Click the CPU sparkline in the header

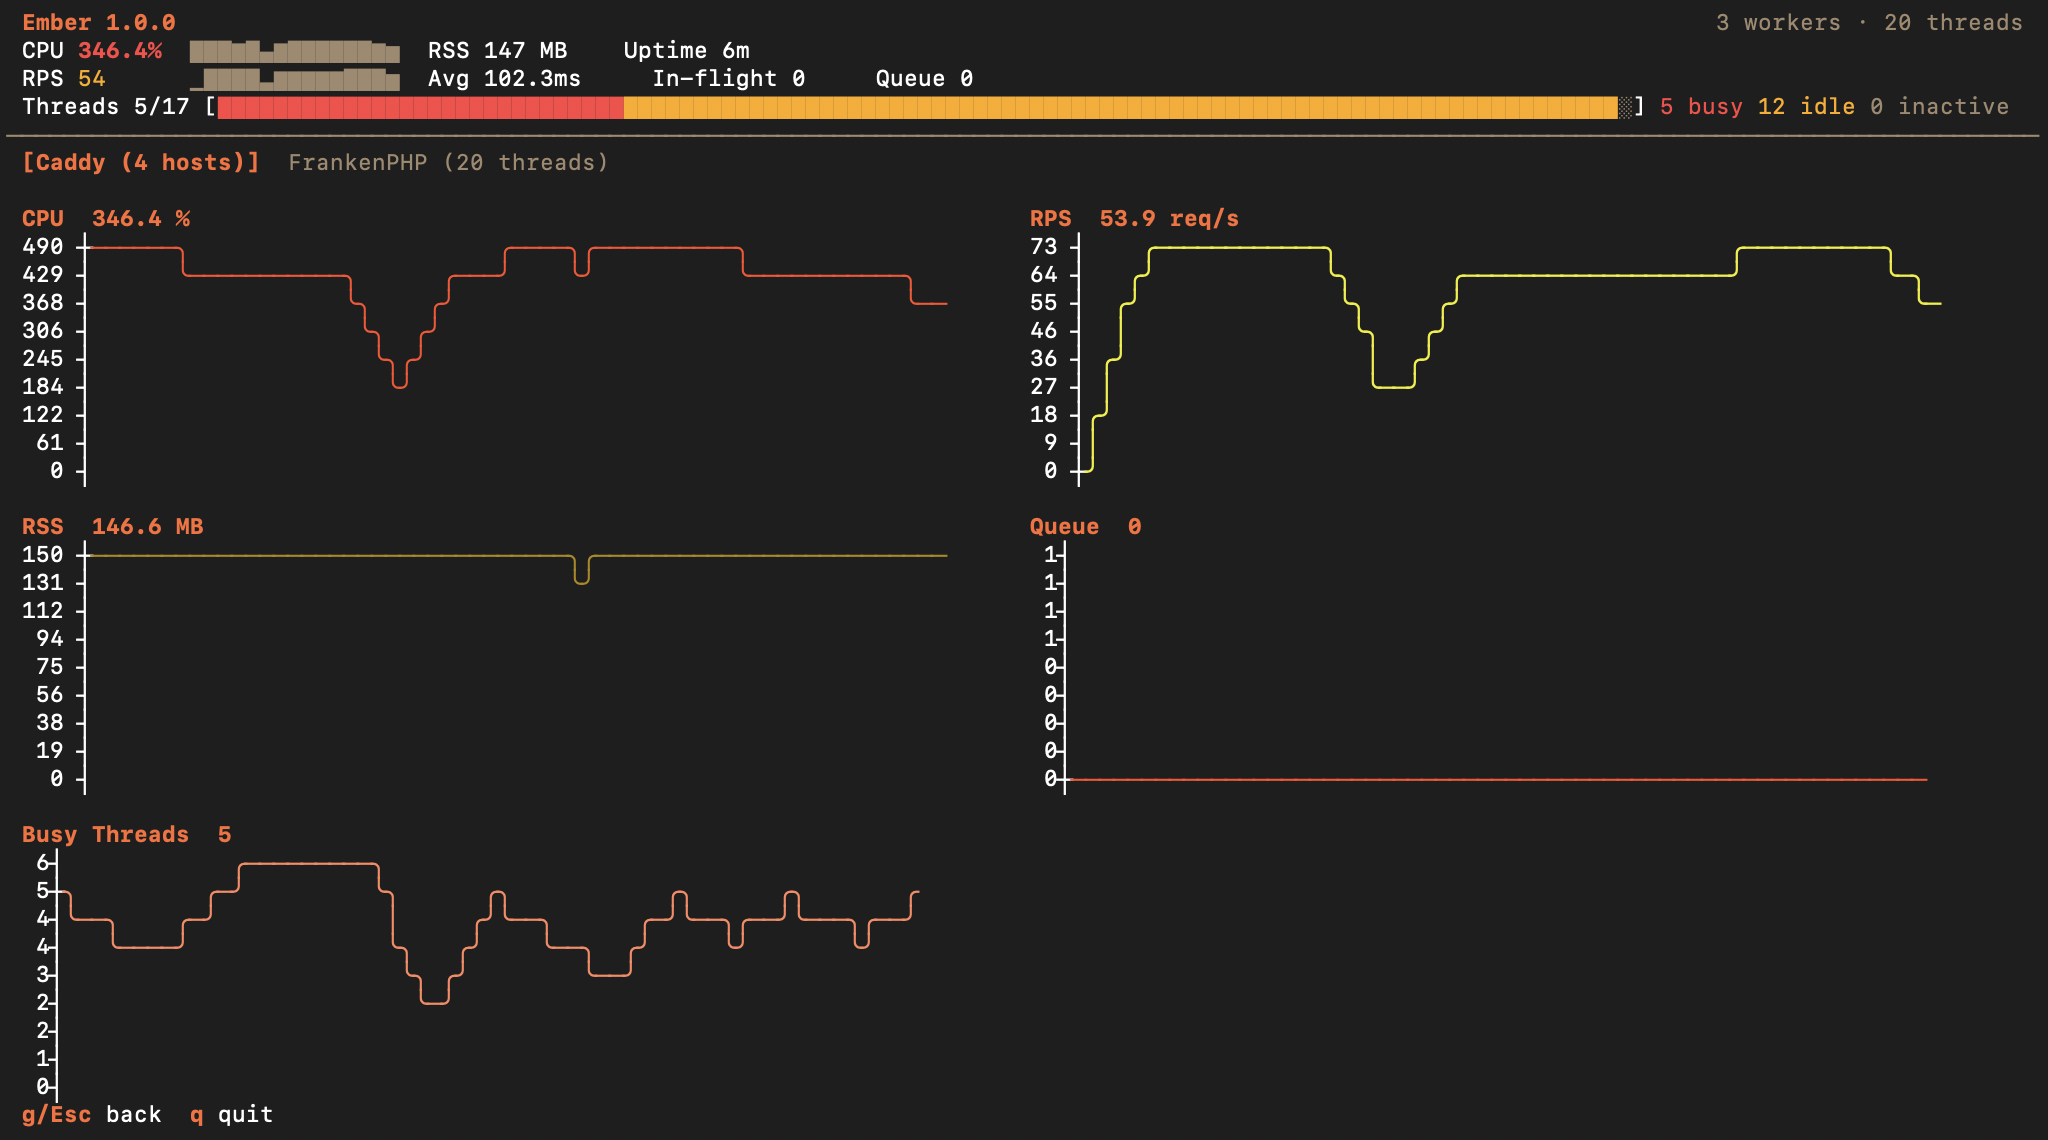294,51
